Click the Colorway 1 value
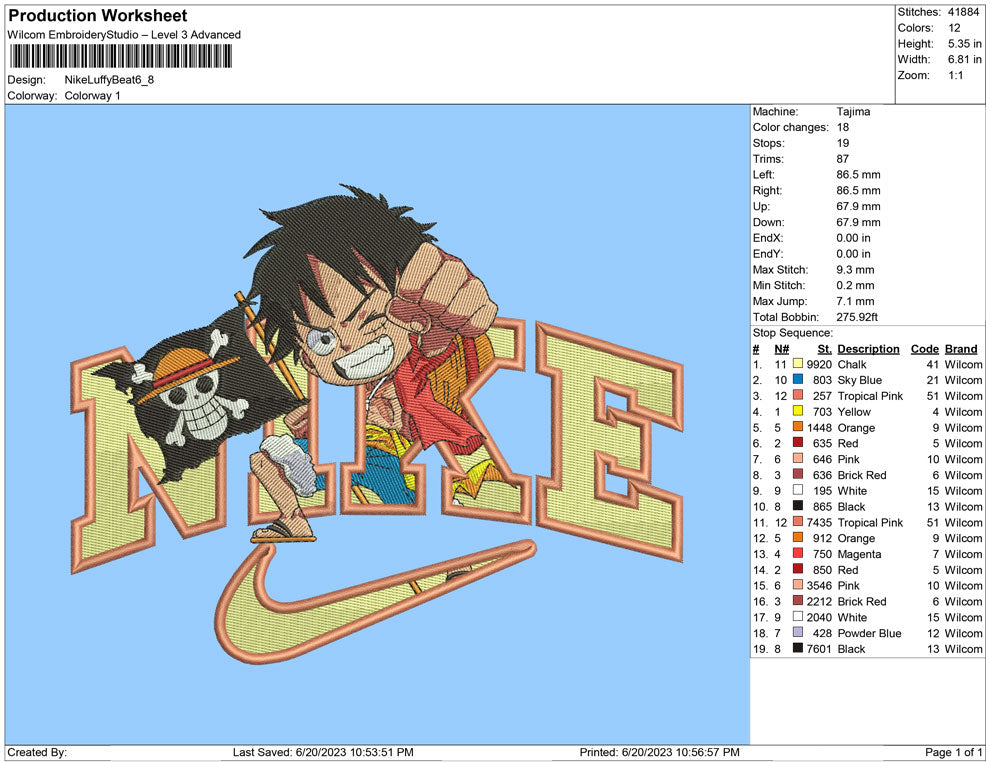Viewport: 990px width, 762px height. point(92,95)
